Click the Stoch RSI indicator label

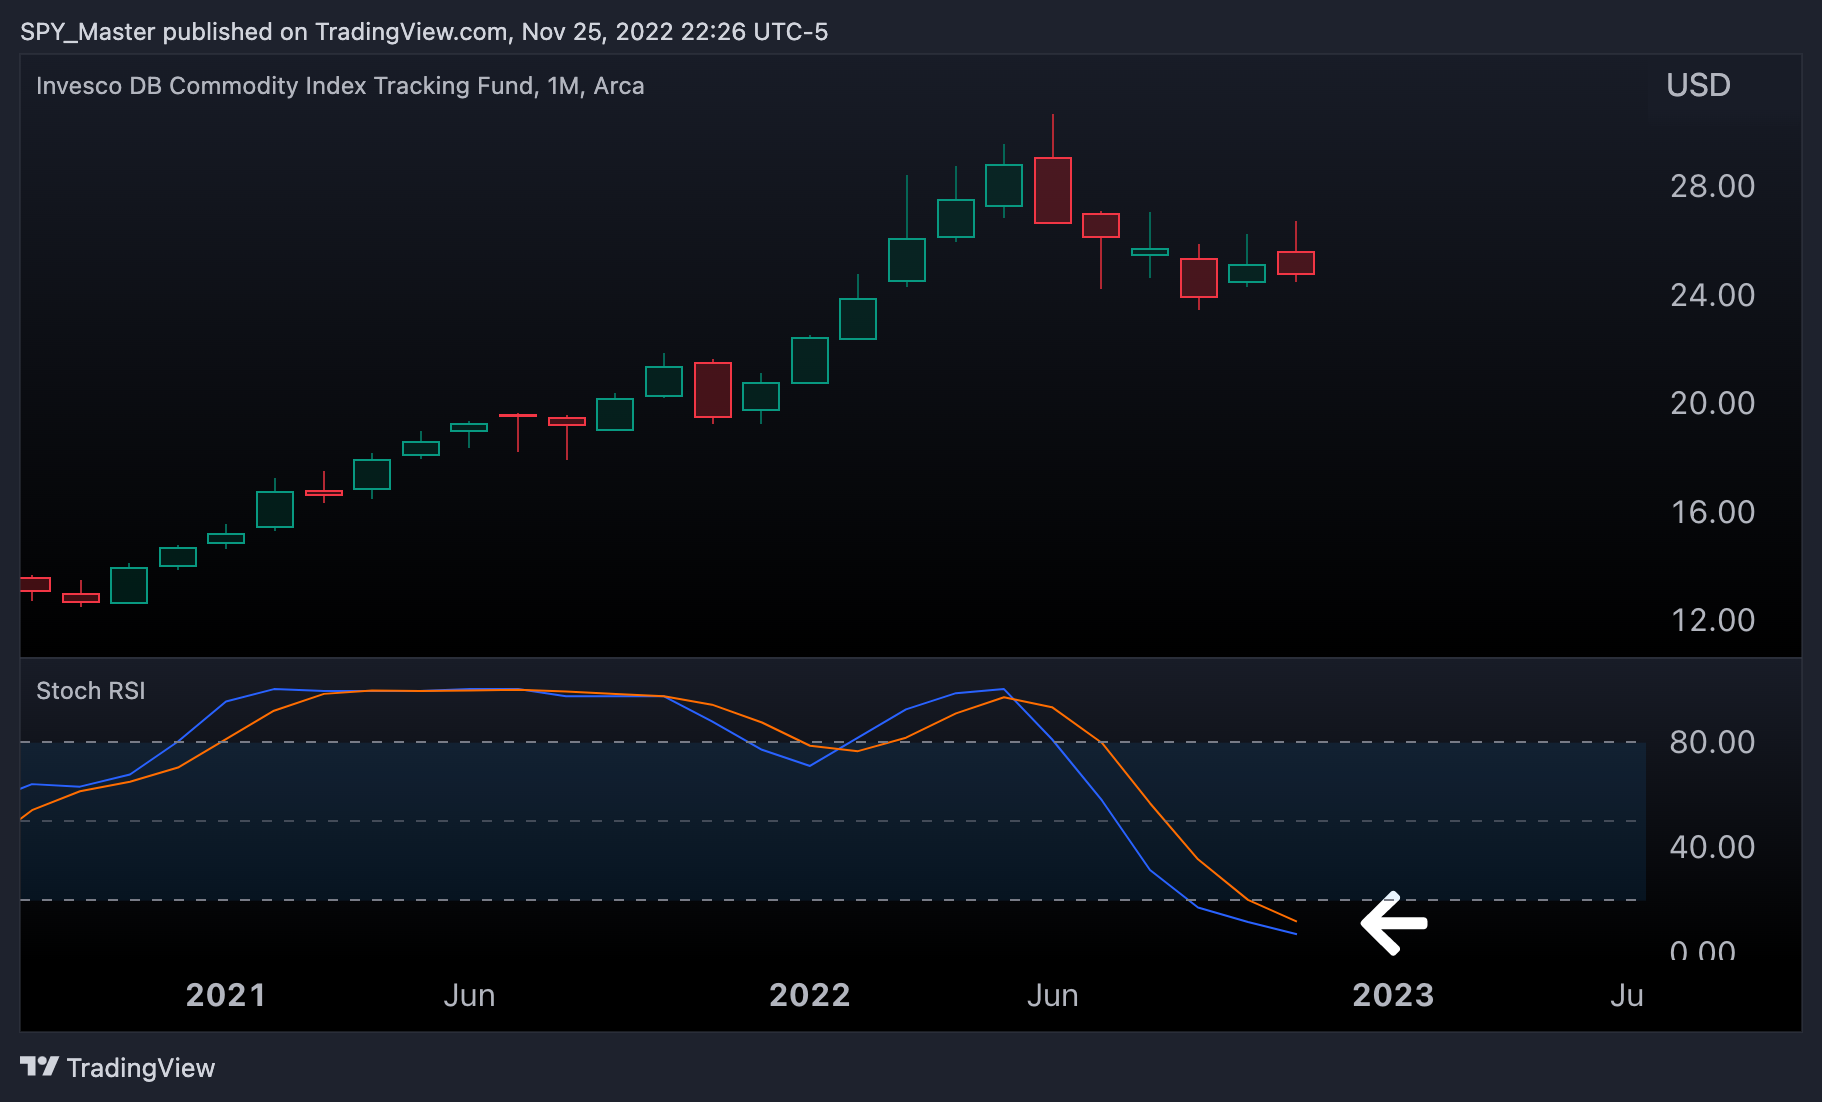coord(91,691)
